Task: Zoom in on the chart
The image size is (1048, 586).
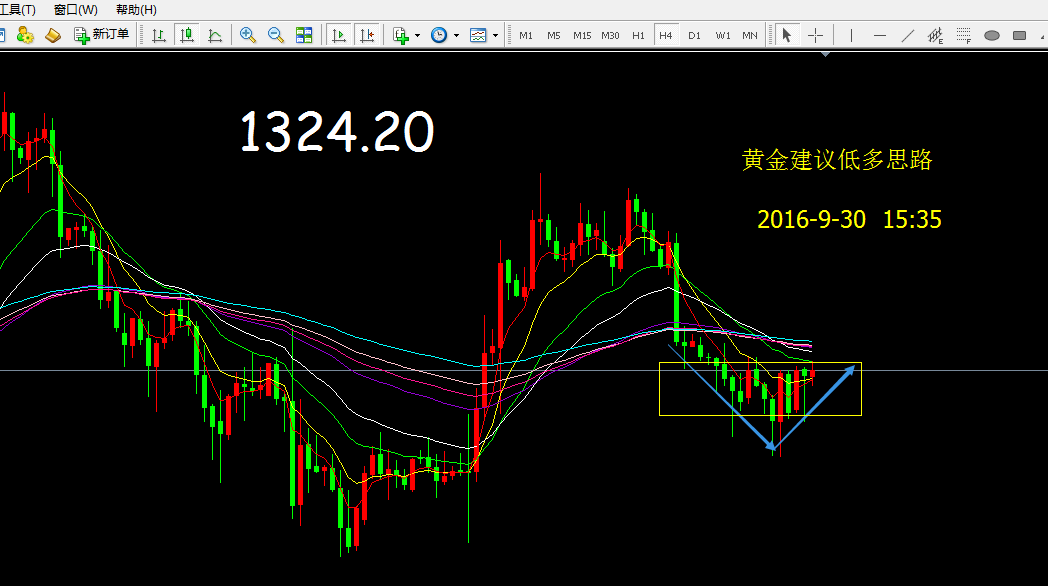Action: pos(248,35)
